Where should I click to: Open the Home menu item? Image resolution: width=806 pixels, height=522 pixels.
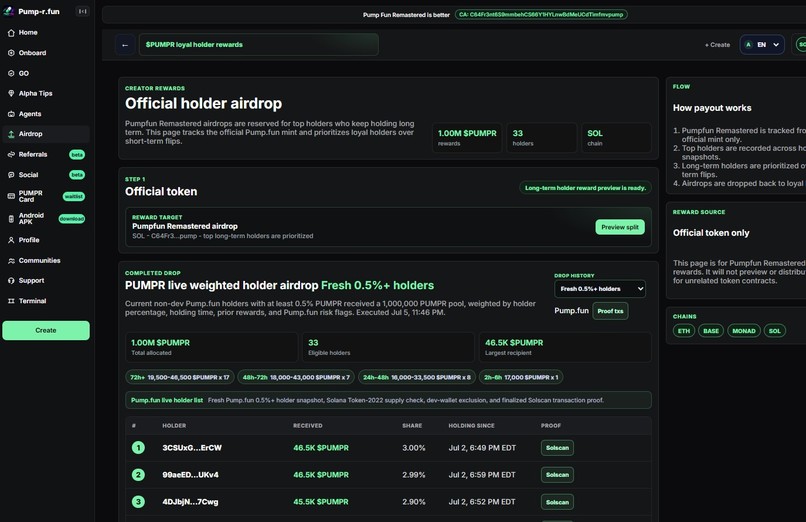(46, 33)
